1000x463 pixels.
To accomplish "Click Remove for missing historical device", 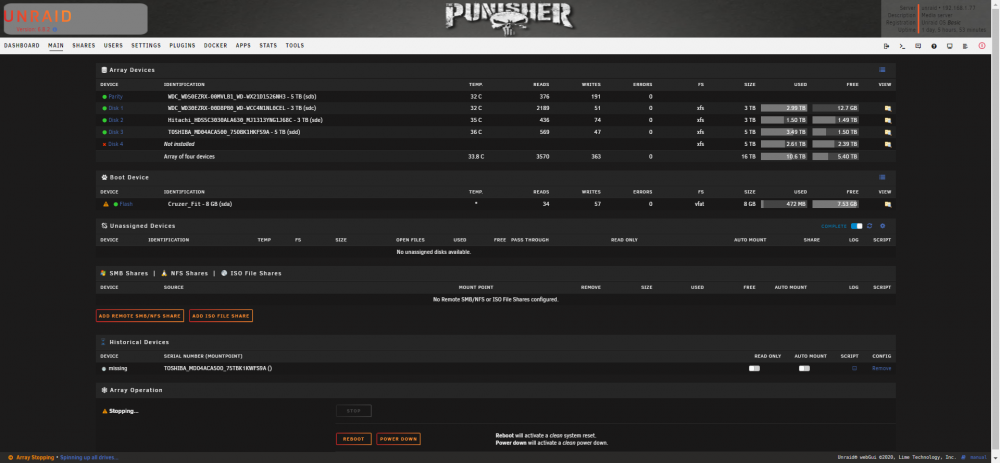I will [881, 369].
